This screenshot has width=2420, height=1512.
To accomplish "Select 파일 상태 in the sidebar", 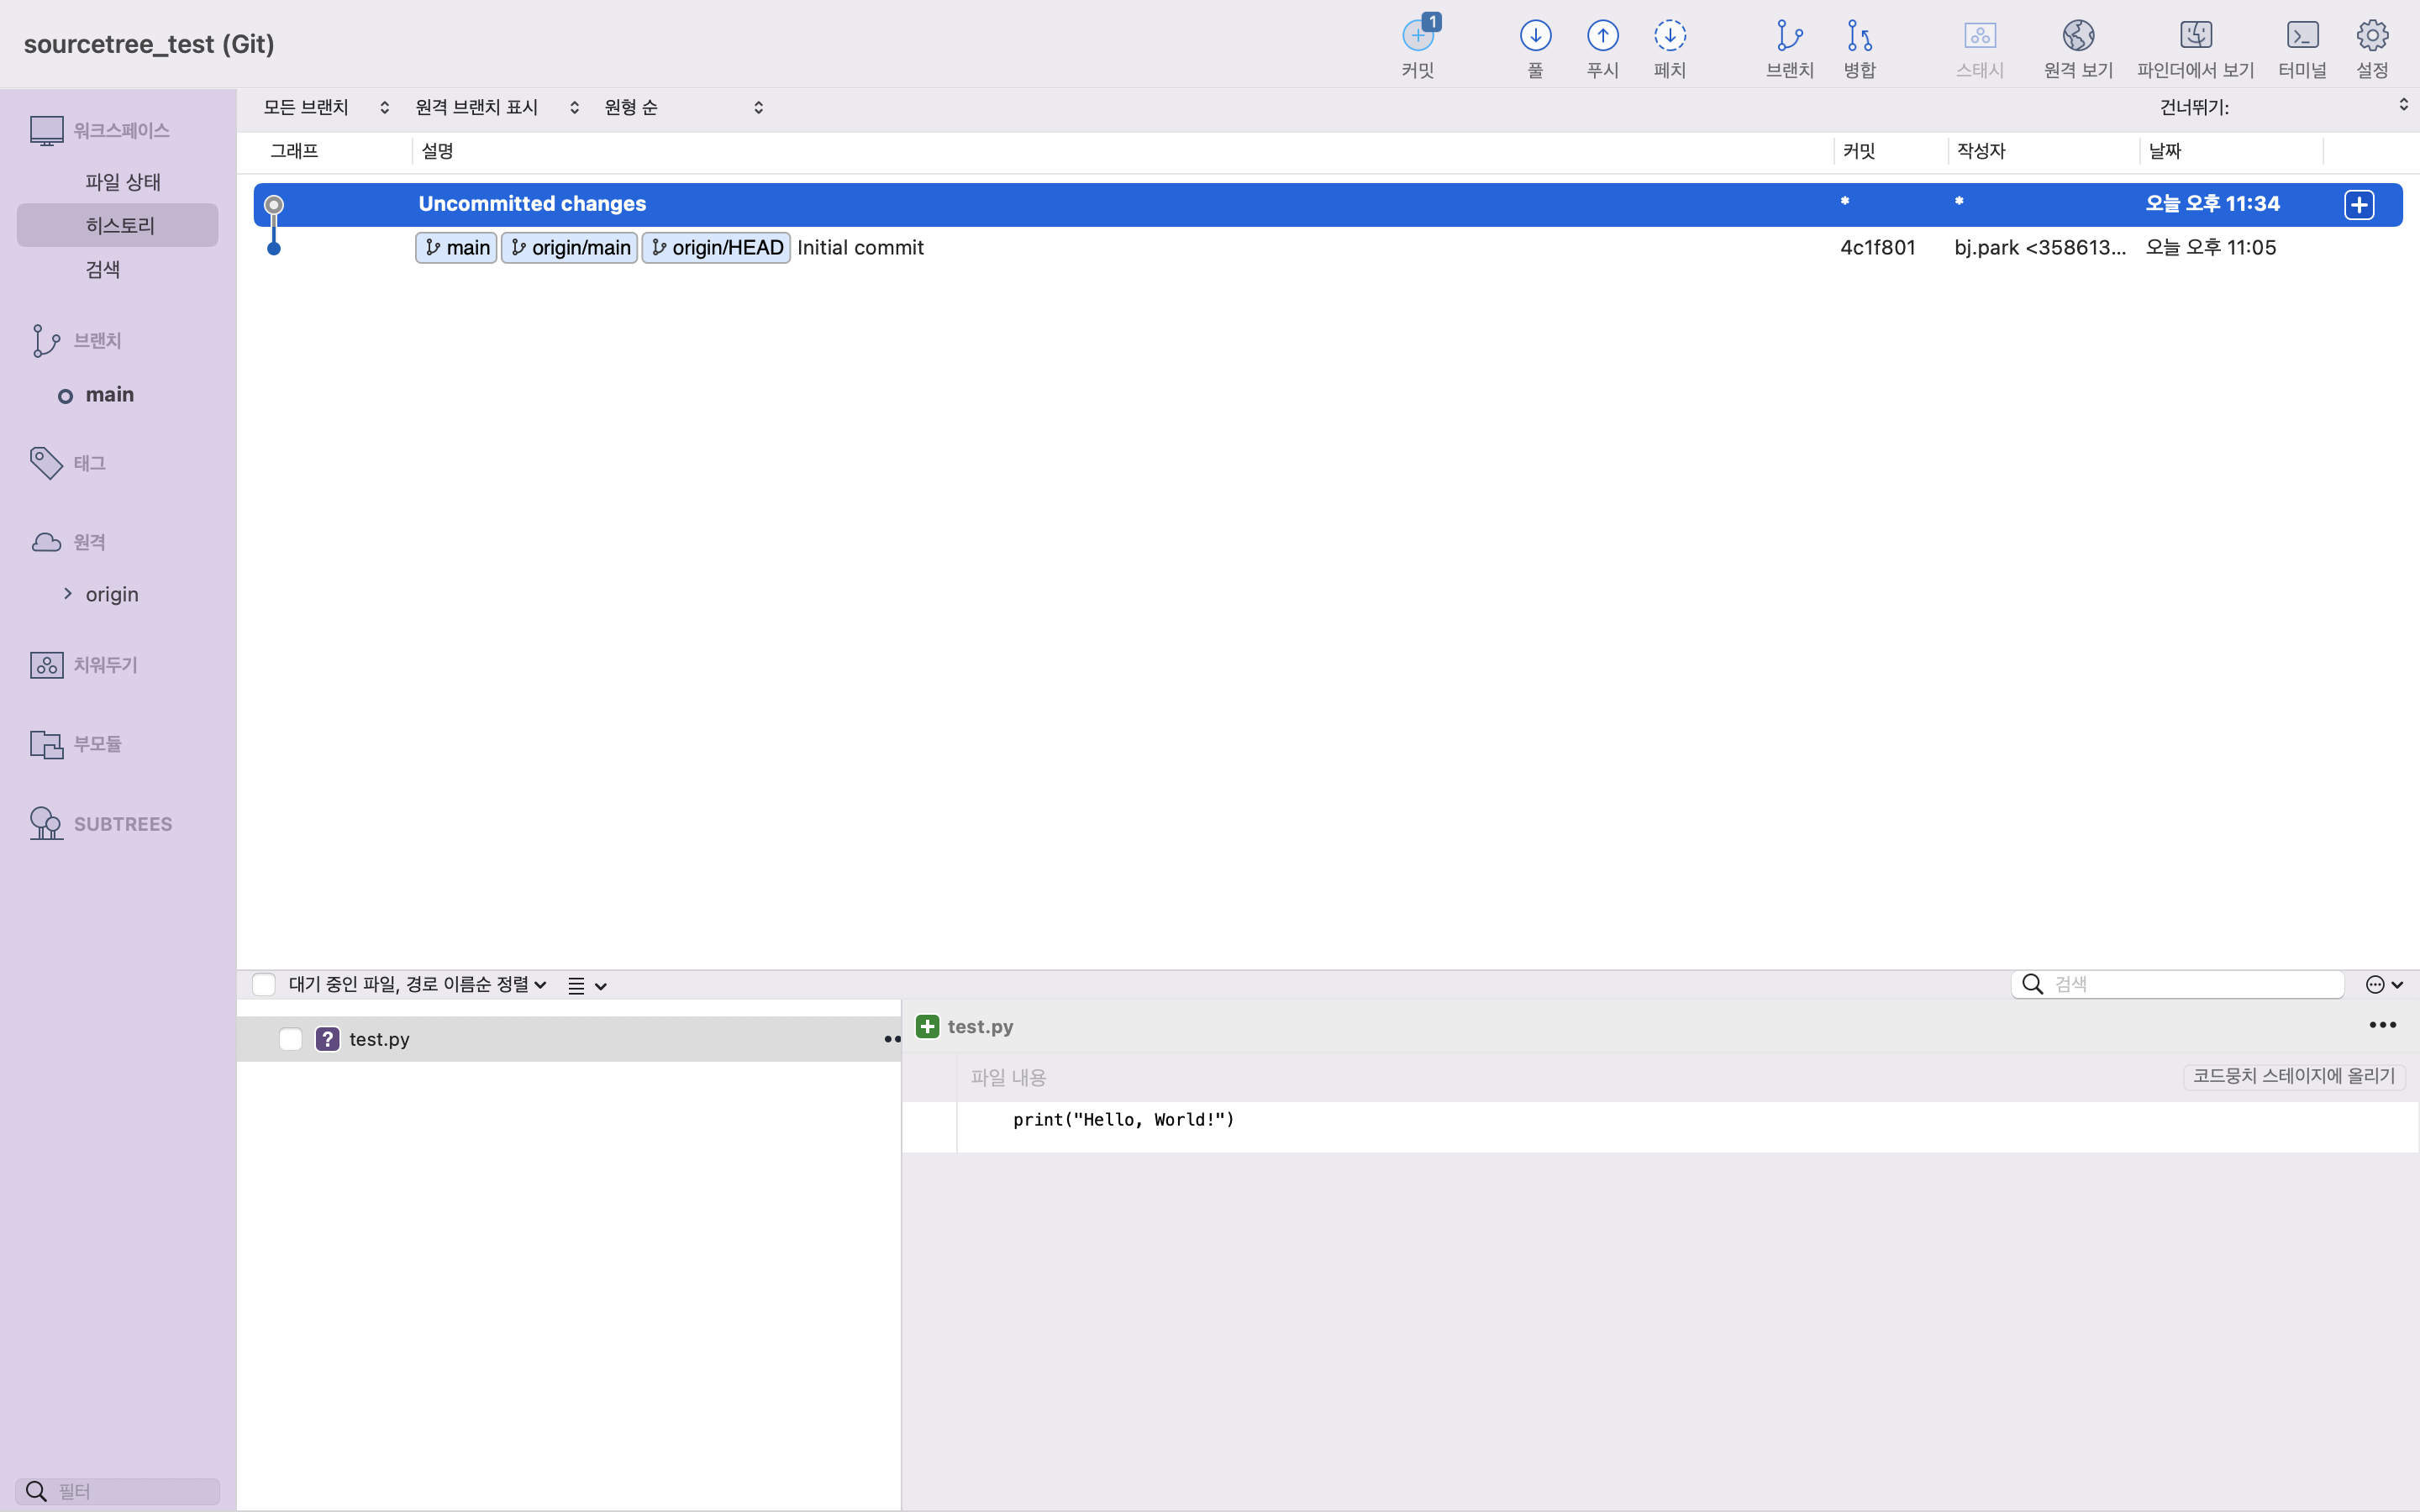I will click(123, 182).
